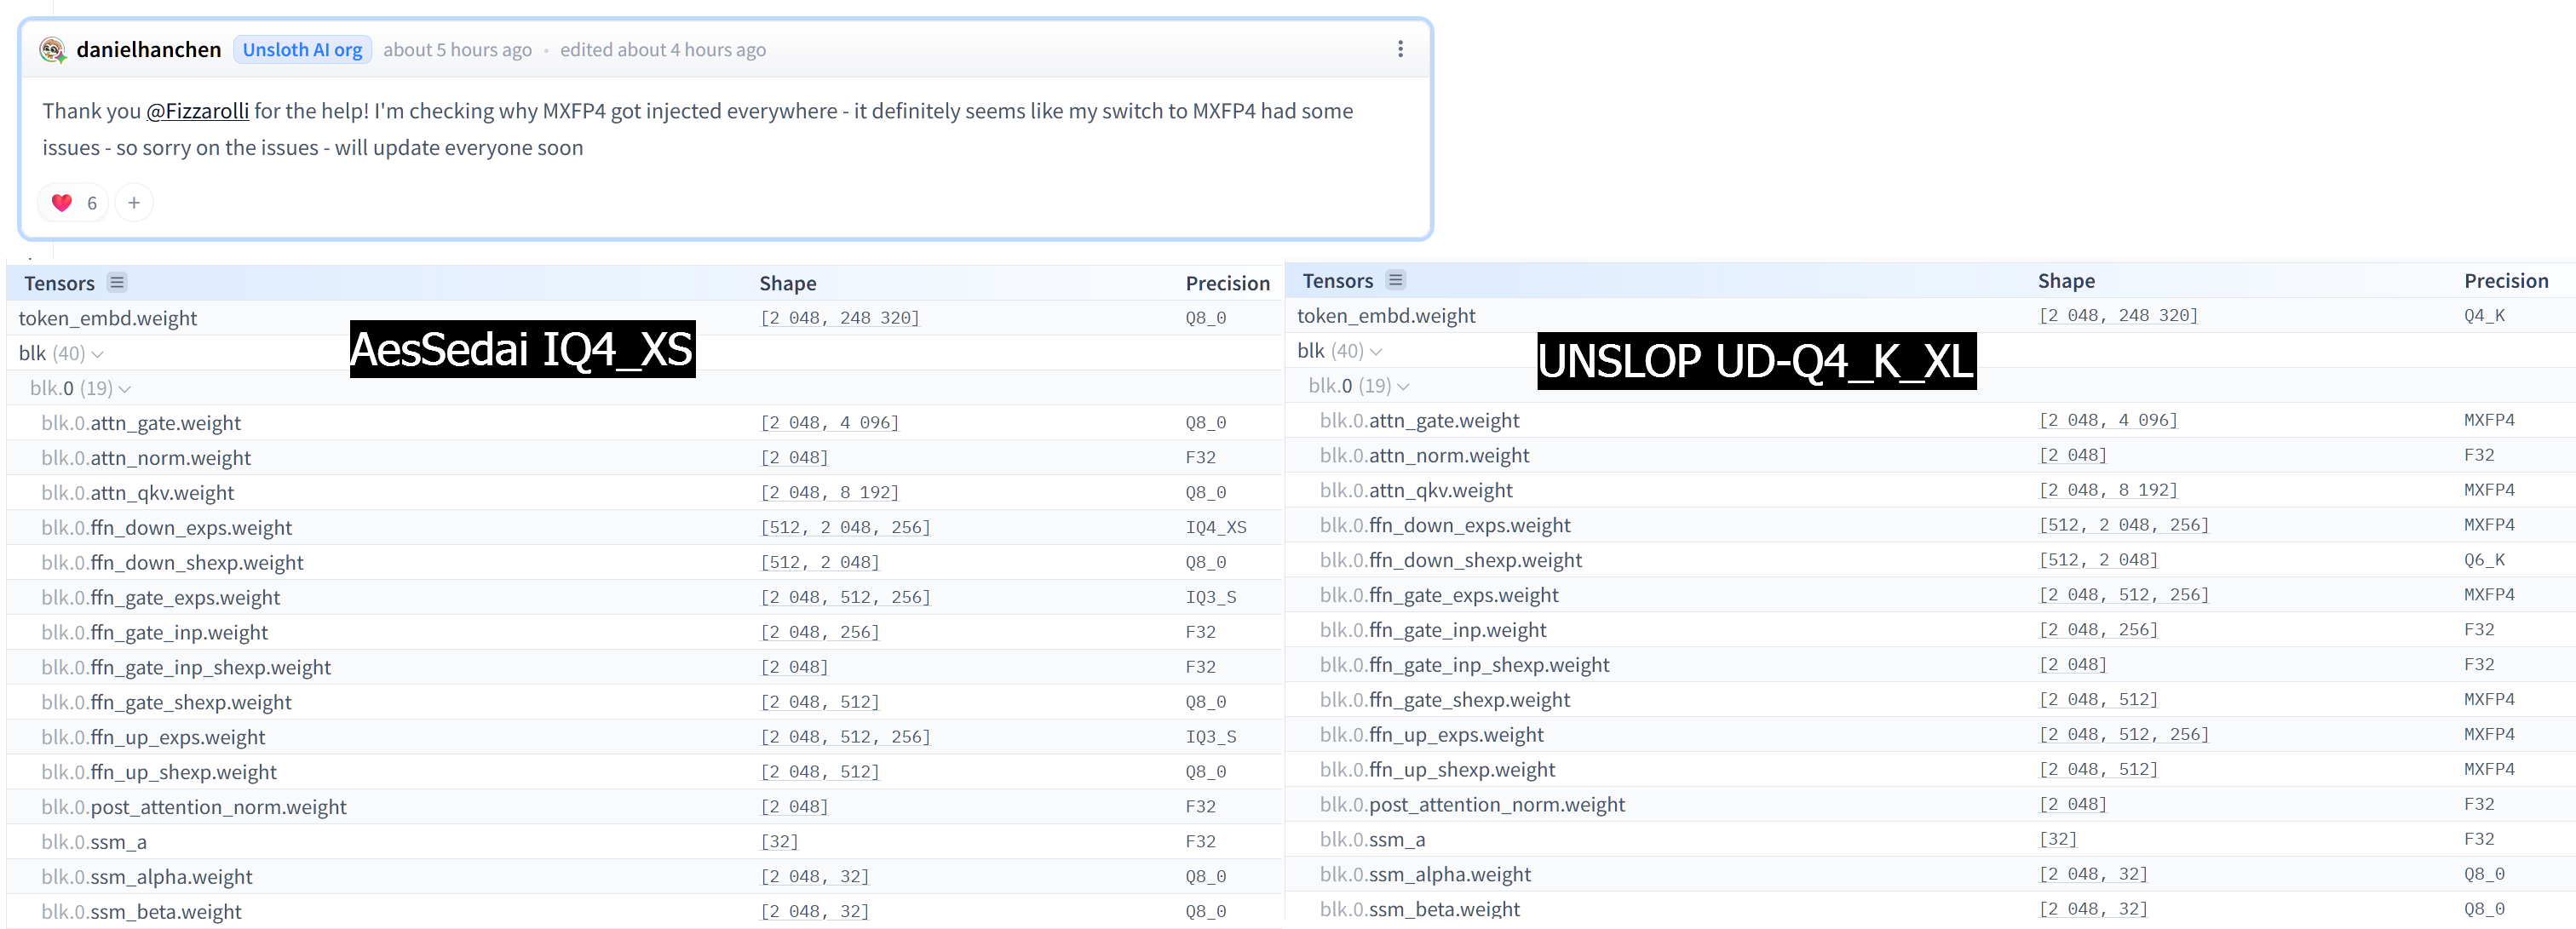2576x929 pixels.
Task: Click the 'about 5 hours ago' timestamp
Action: [x=457, y=50]
